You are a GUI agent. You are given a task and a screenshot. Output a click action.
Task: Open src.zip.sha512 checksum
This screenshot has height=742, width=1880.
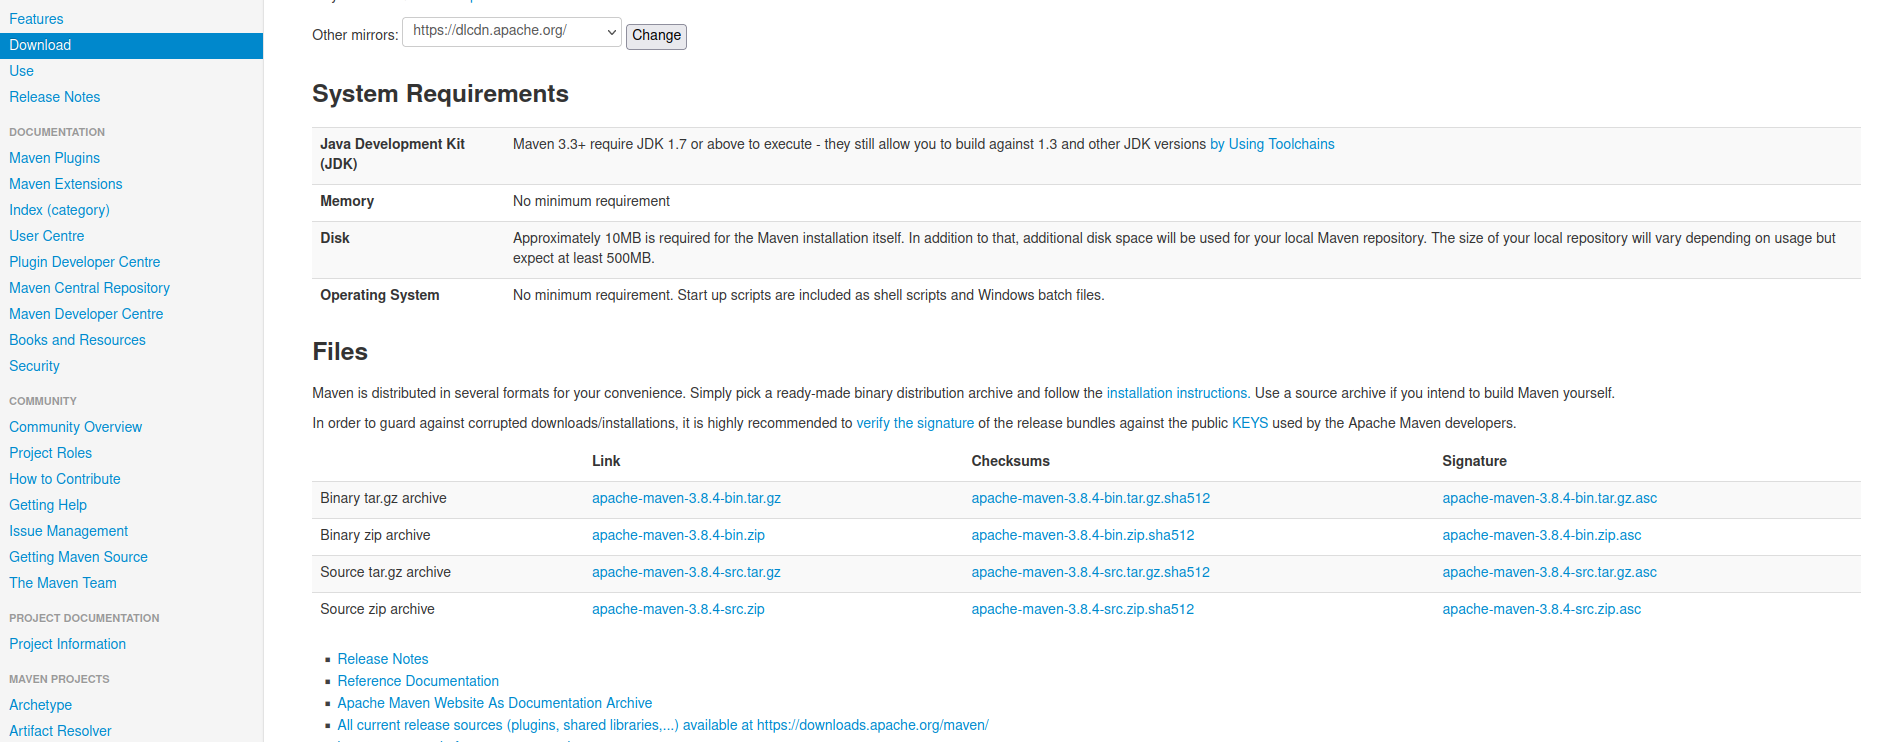(x=1083, y=609)
